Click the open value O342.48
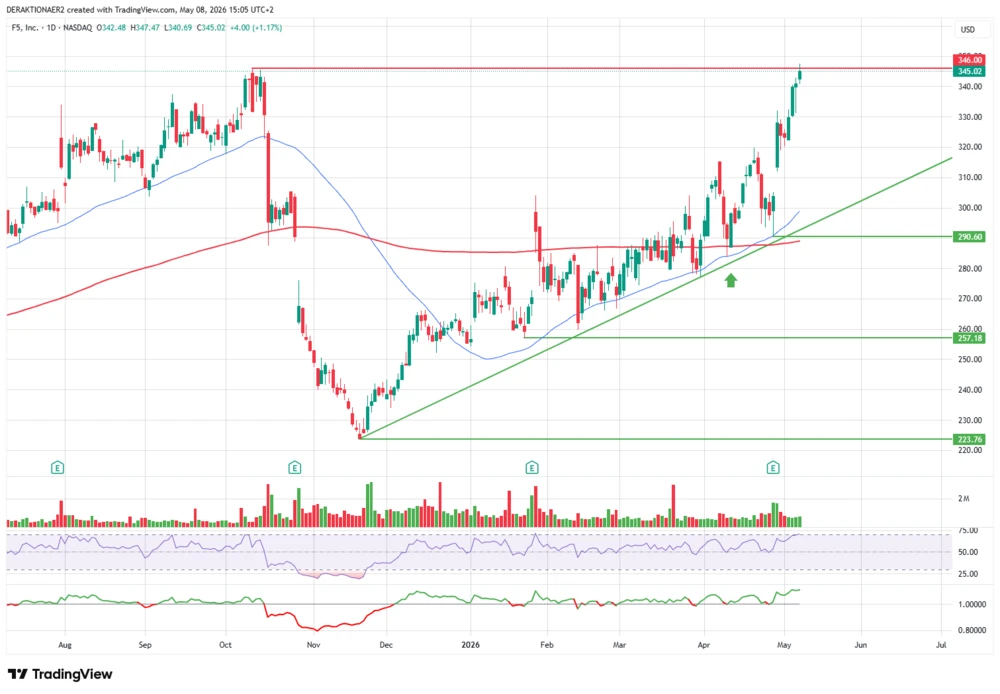Image resolution: width=1000 pixels, height=694 pixels. click(x=111, y=28)
